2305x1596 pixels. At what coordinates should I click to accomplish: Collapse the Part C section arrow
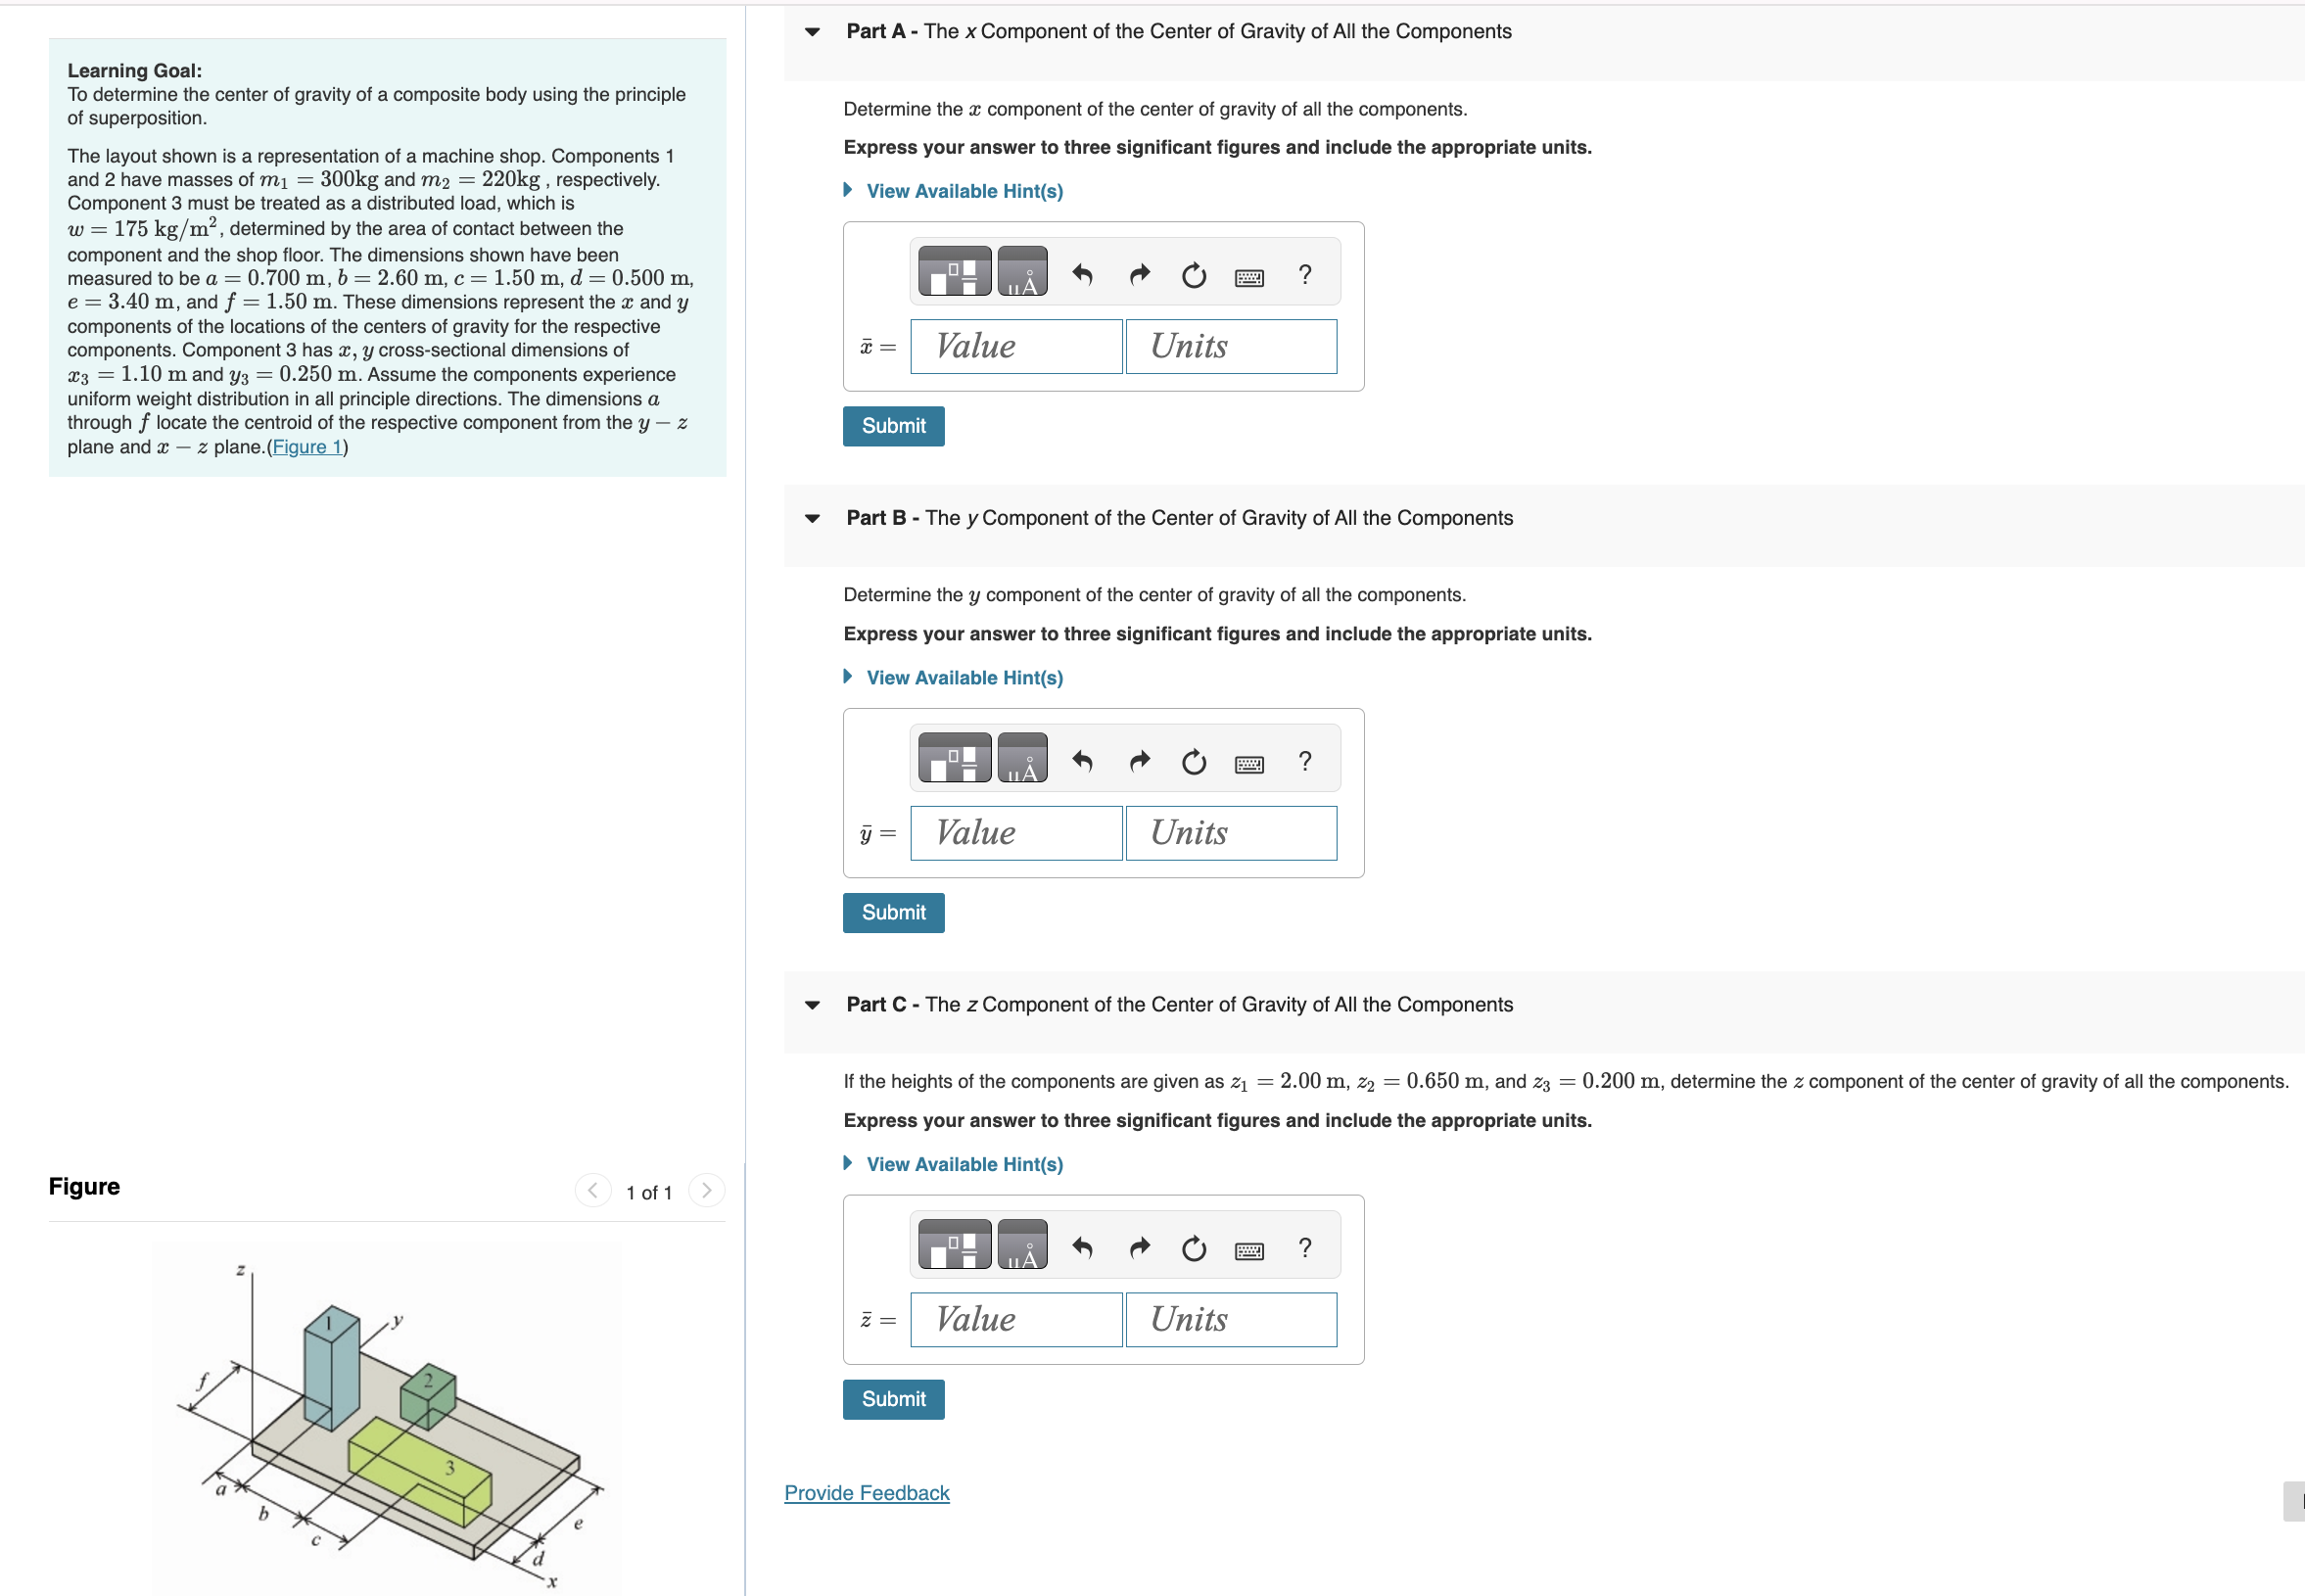(x=812, y=1005)
